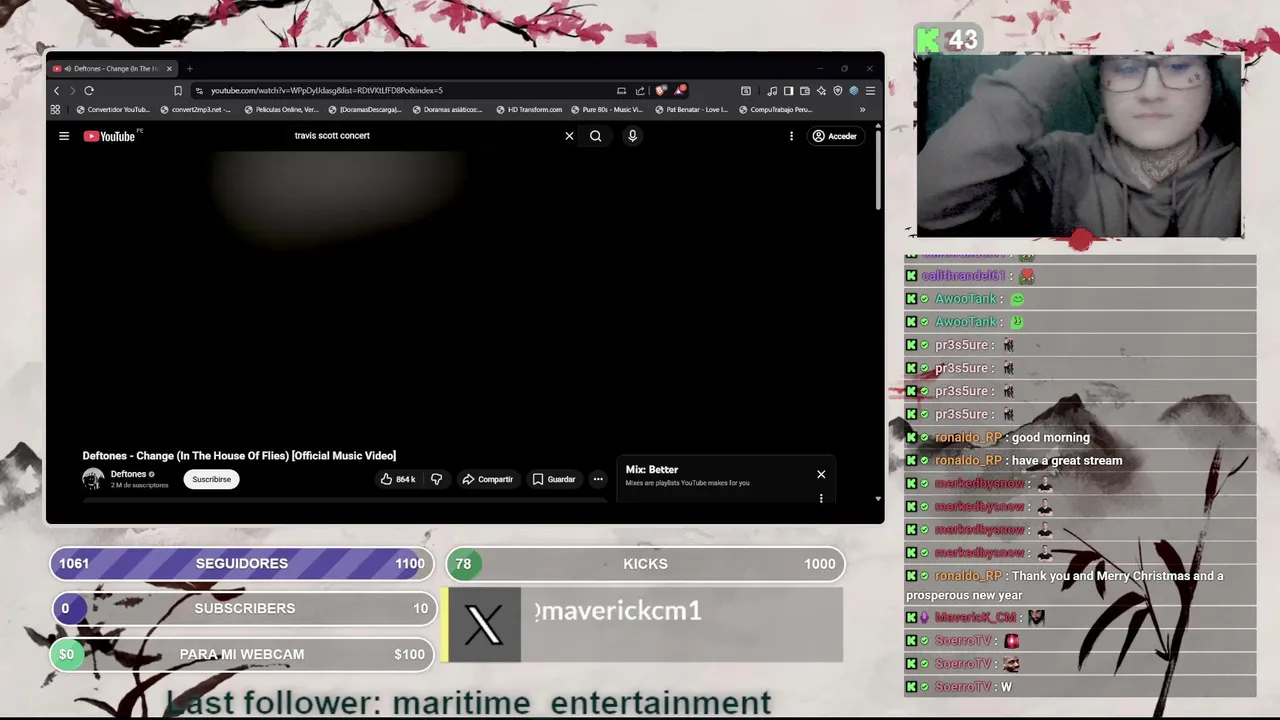Open more actions ellipsis under video

click(598, 479)
